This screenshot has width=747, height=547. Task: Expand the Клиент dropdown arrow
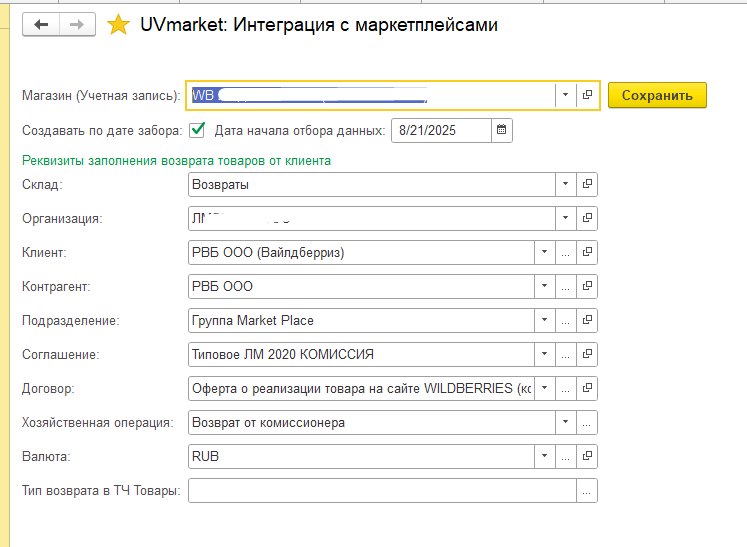pyautogui.click(x=545, y=252)
